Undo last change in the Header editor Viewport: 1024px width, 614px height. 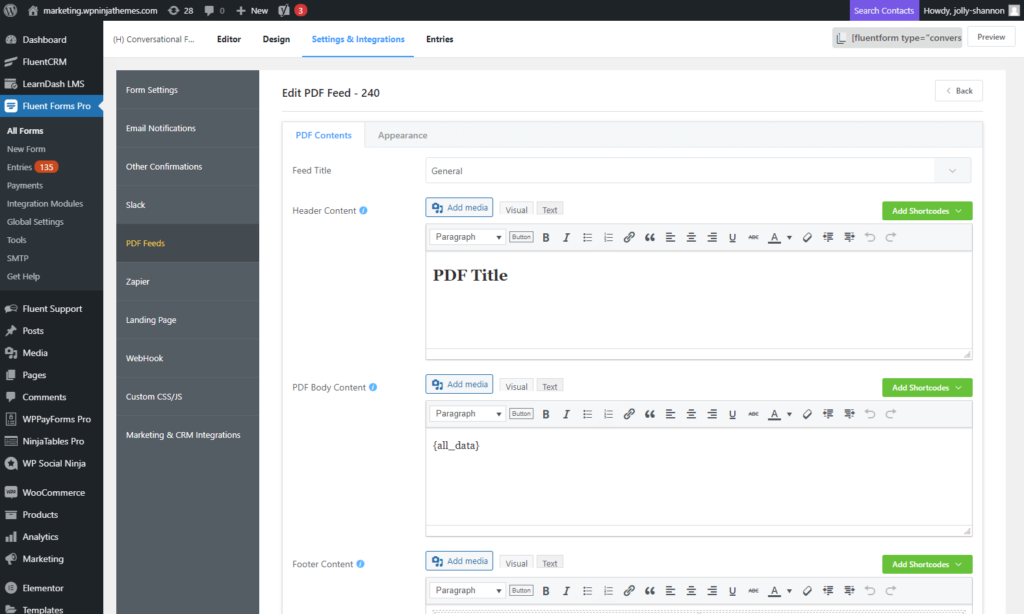coord(870,237)
